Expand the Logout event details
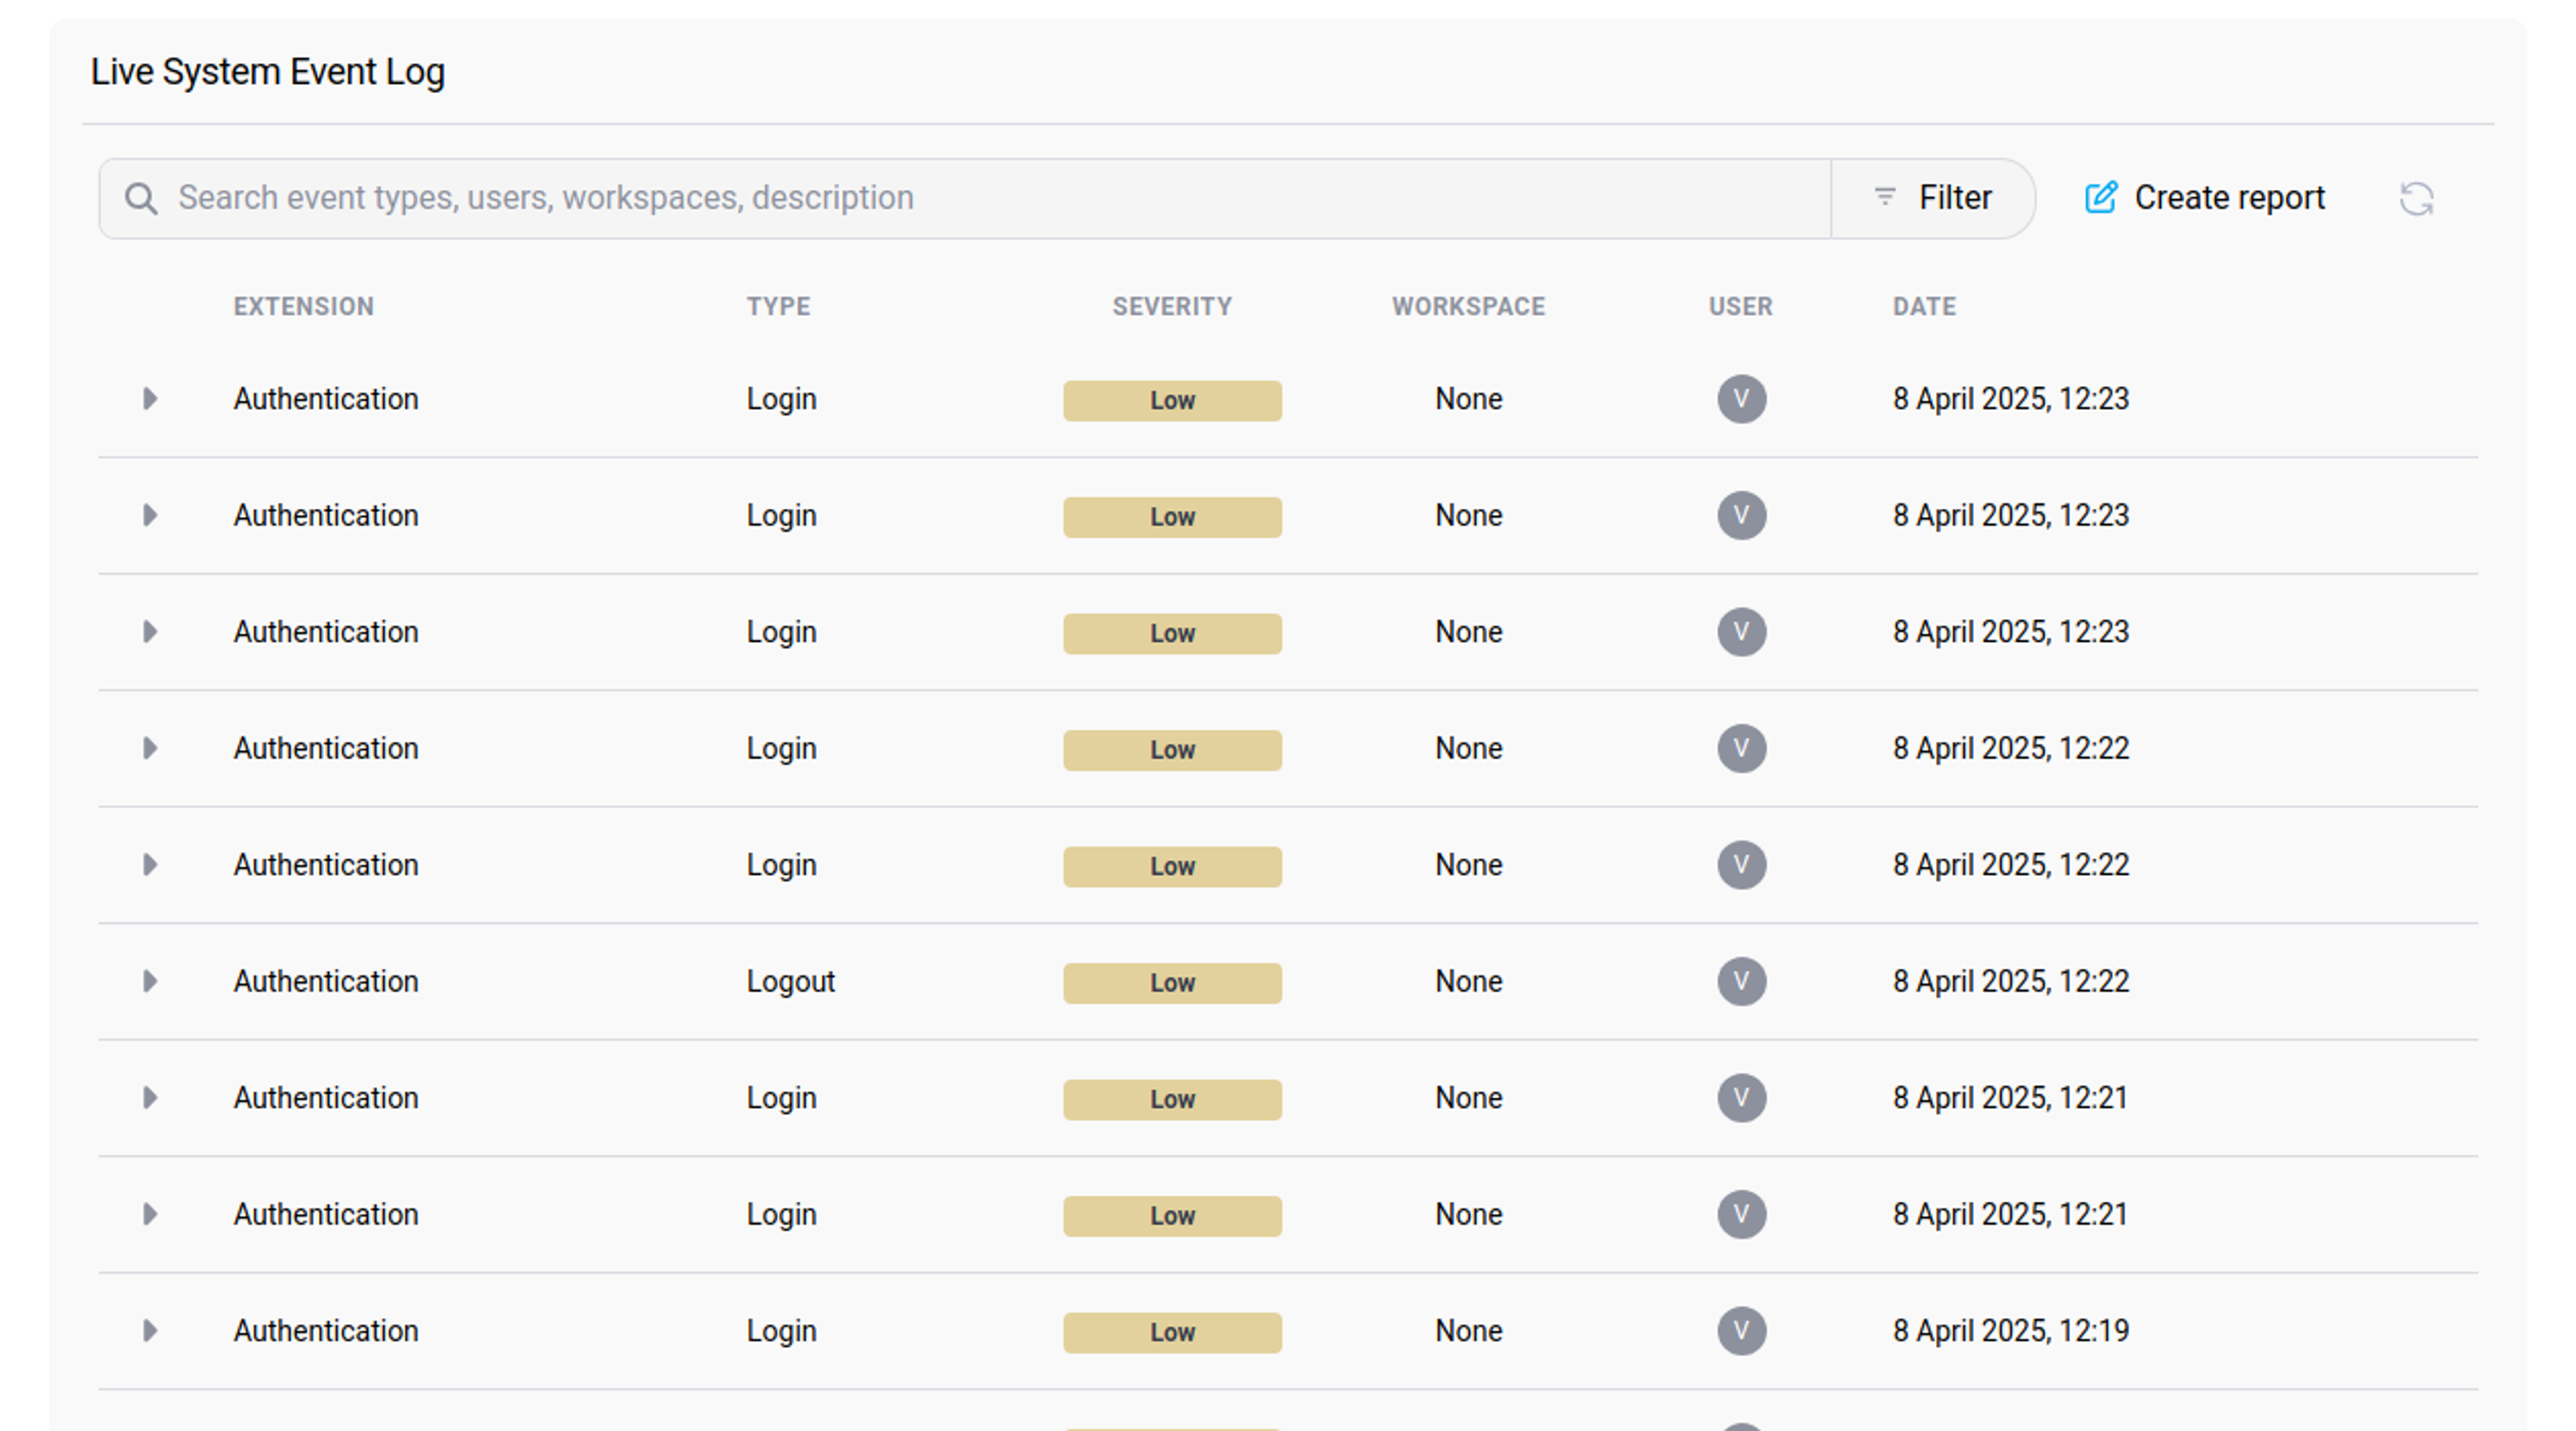Screen dimensions: 2576x1431 (x=150, y=981)
